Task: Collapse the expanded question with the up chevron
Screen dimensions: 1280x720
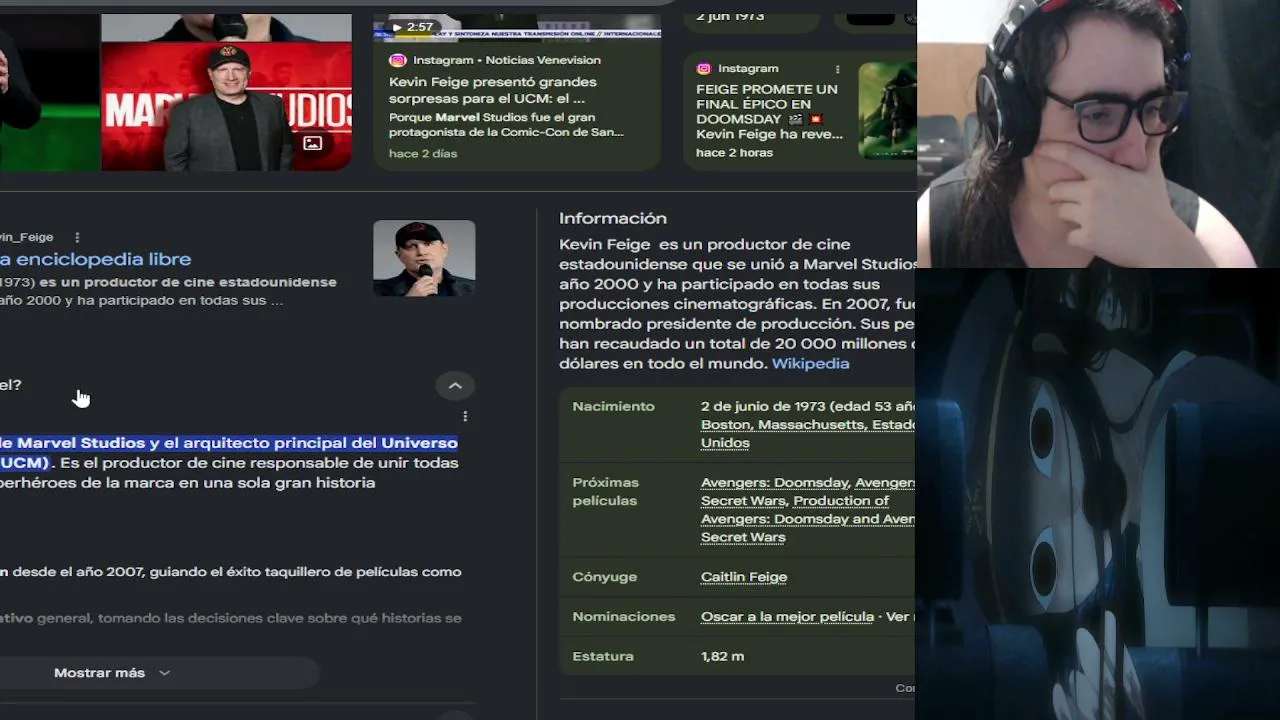Action: click(x=455, y=386)
